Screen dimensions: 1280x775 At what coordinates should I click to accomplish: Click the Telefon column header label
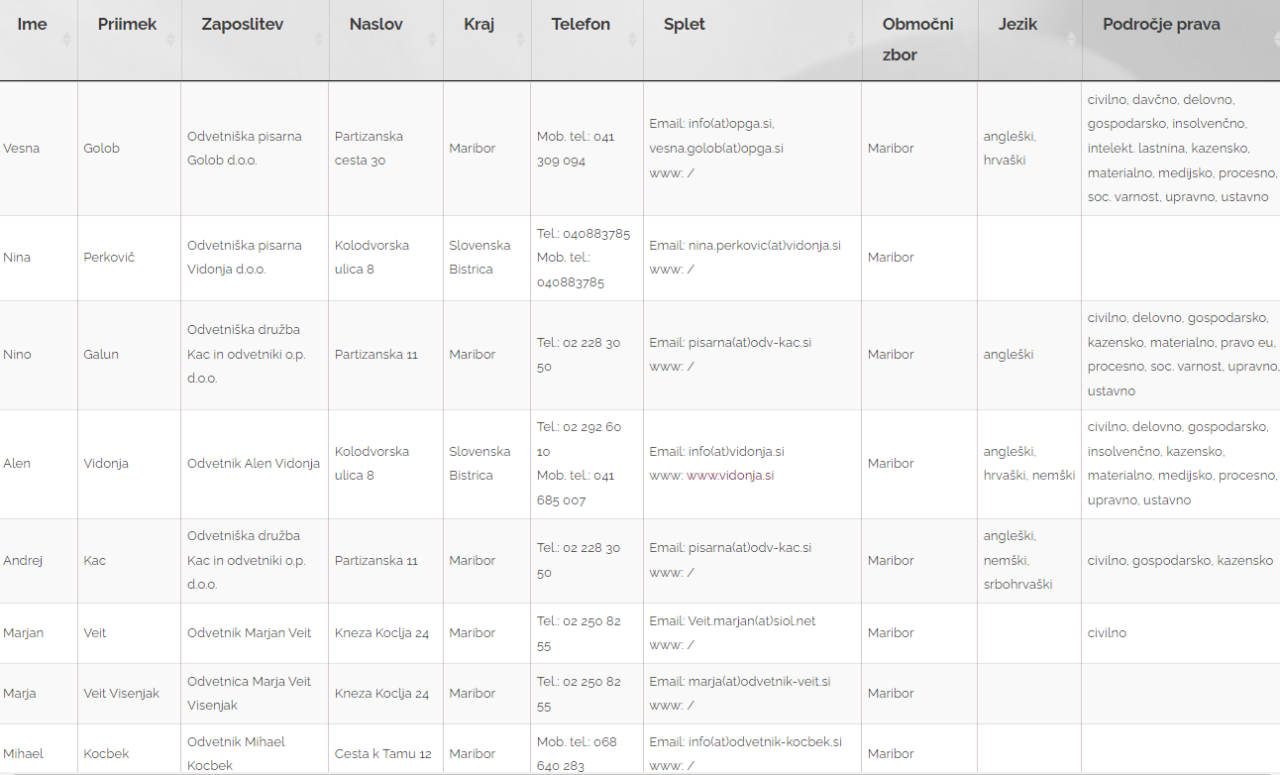pos(580,25)
